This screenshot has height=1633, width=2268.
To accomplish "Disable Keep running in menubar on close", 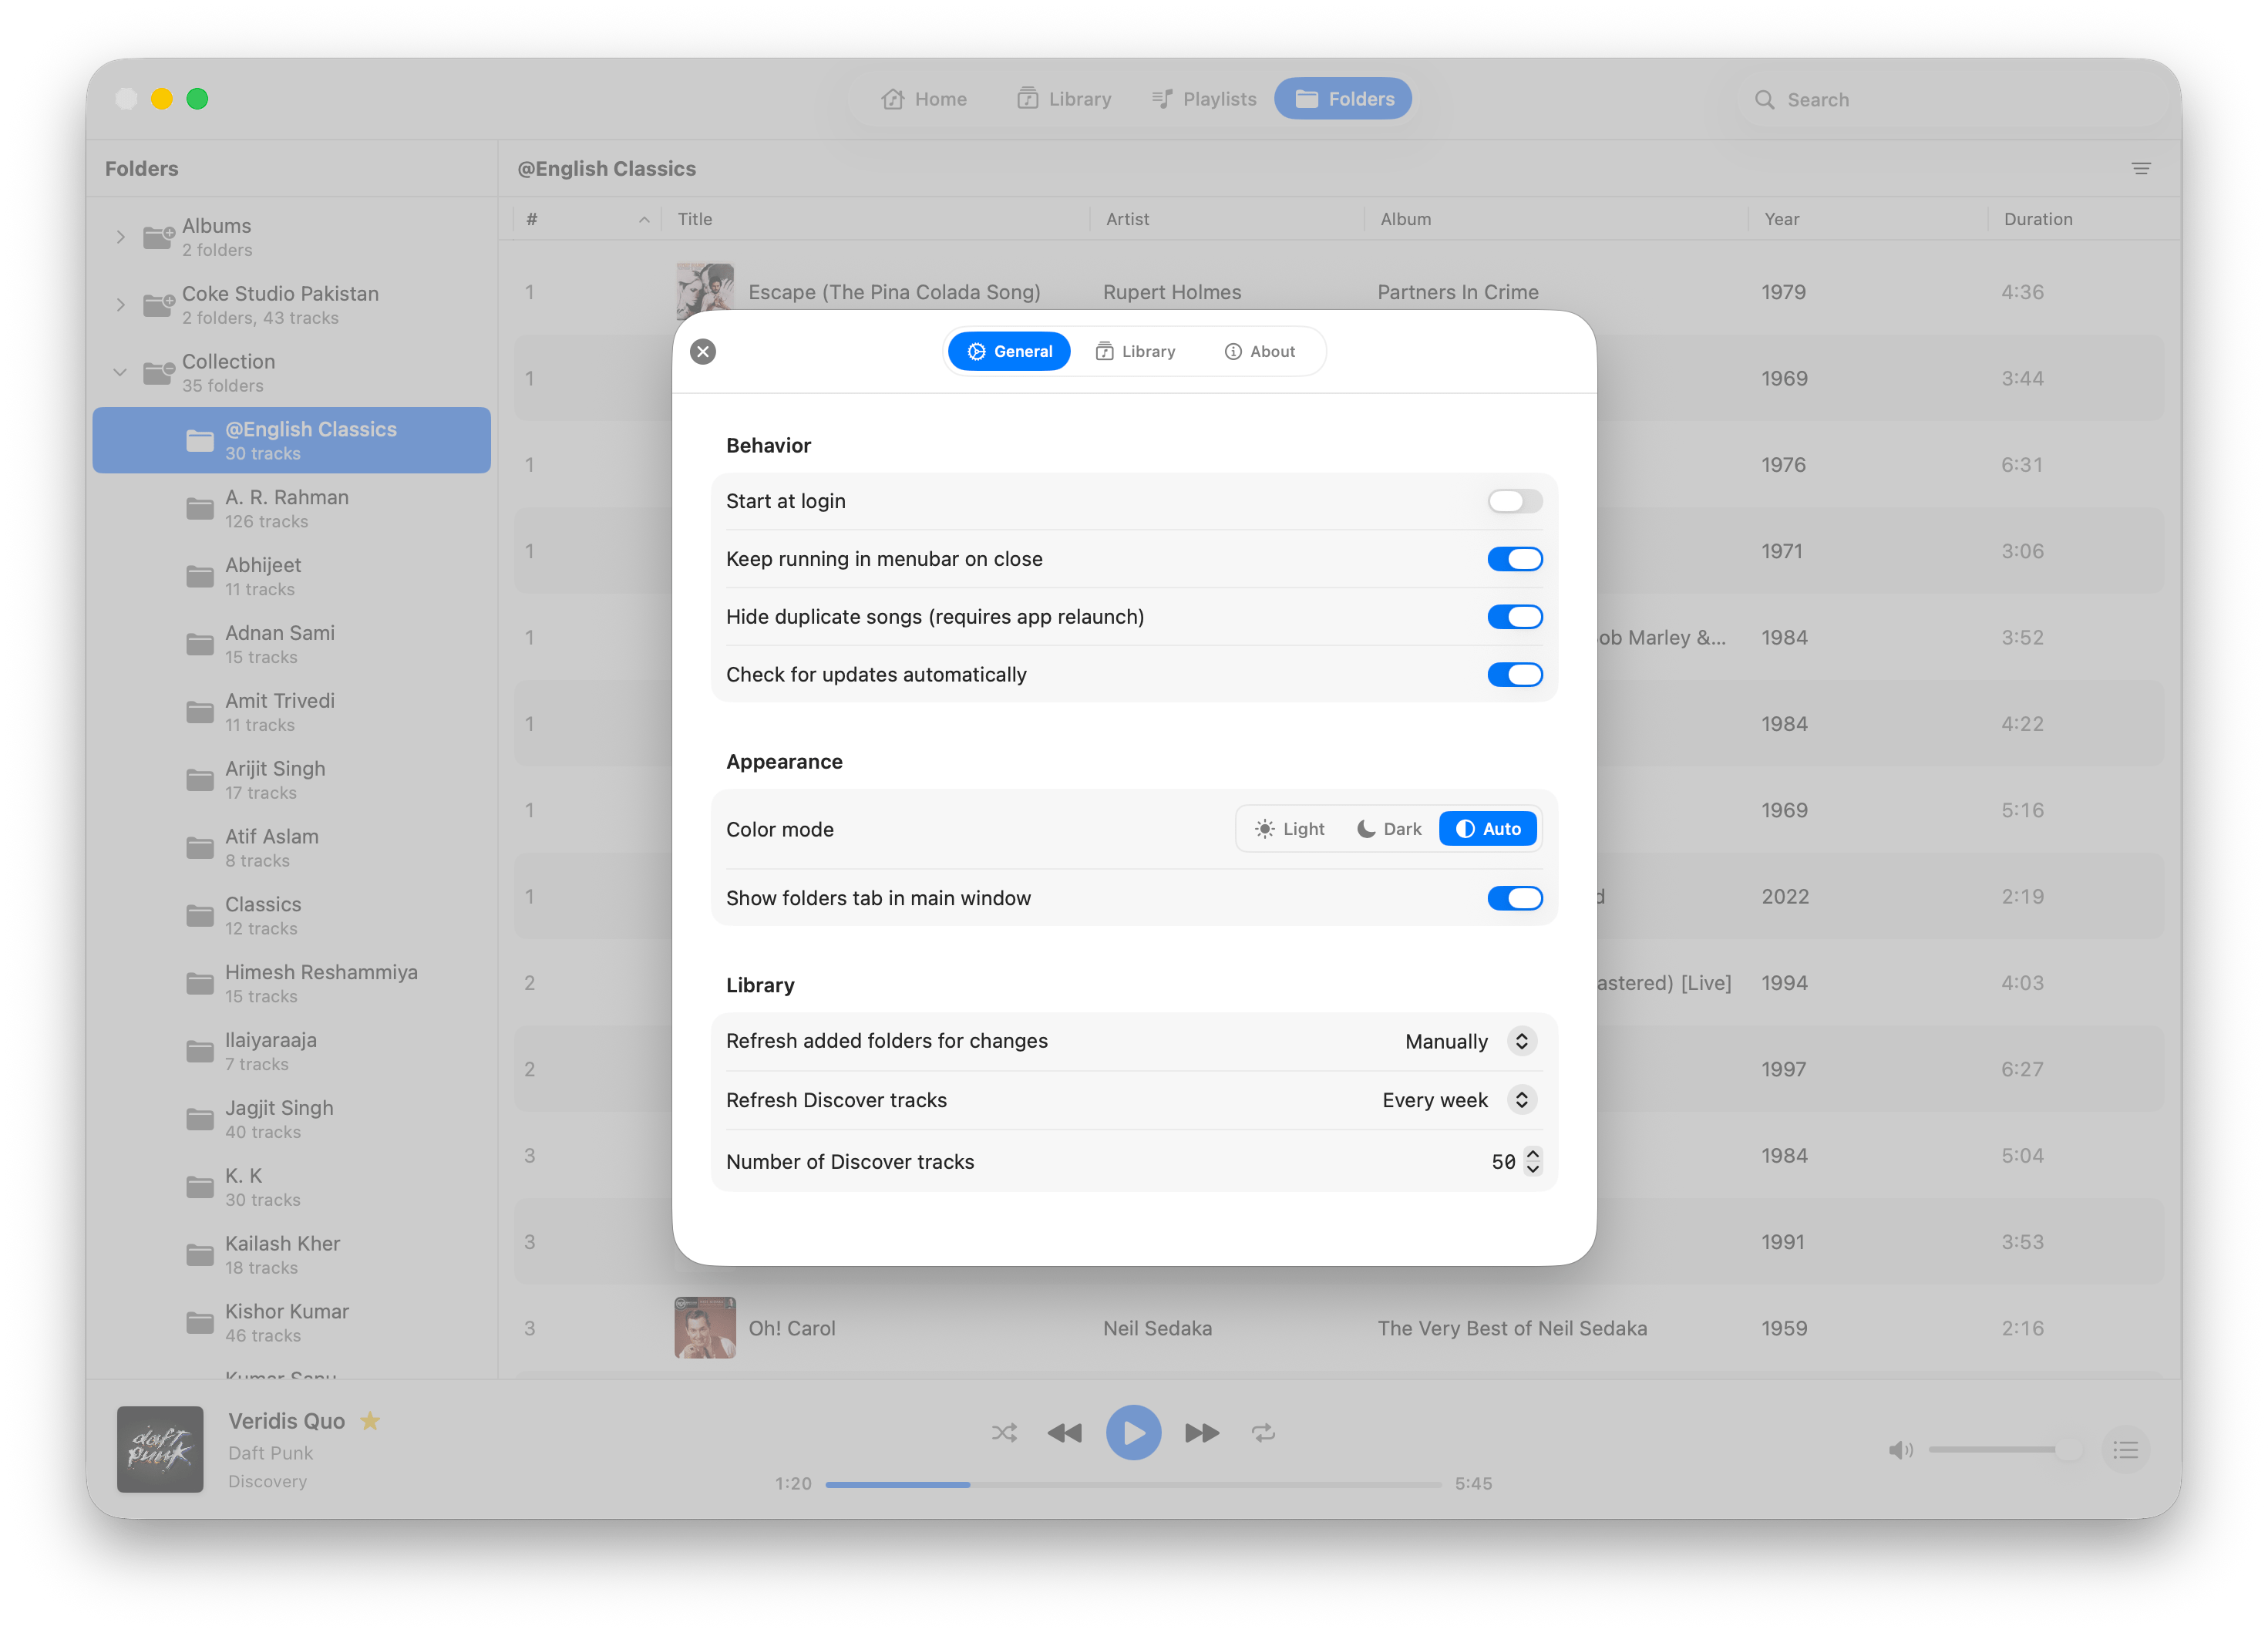I will pyautogui.click(x=1514, y=559).
